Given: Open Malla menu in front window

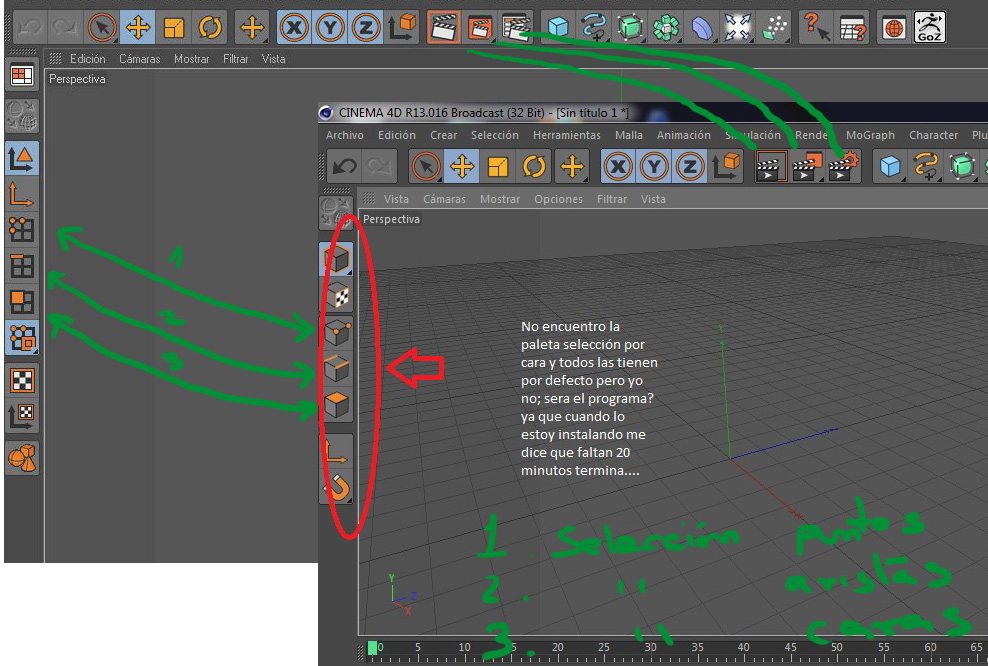Looking at the screenshot, I should coord(629,135).
